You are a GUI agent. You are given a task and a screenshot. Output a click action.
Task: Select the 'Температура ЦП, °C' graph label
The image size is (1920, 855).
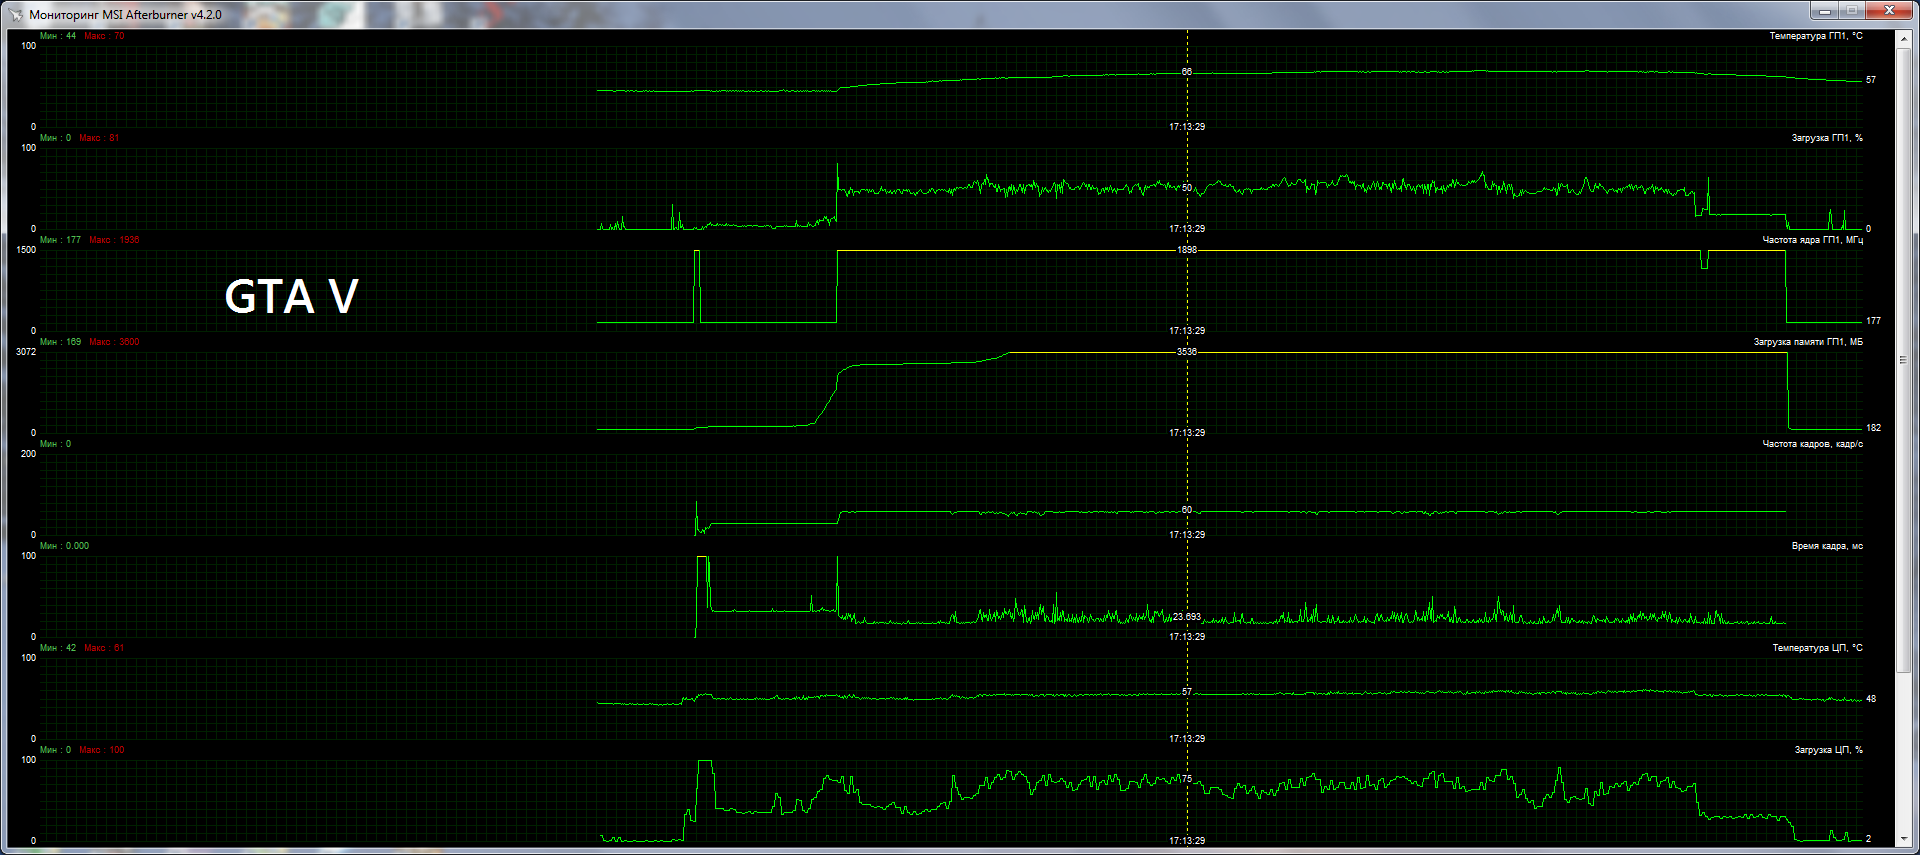(1817, 648)
